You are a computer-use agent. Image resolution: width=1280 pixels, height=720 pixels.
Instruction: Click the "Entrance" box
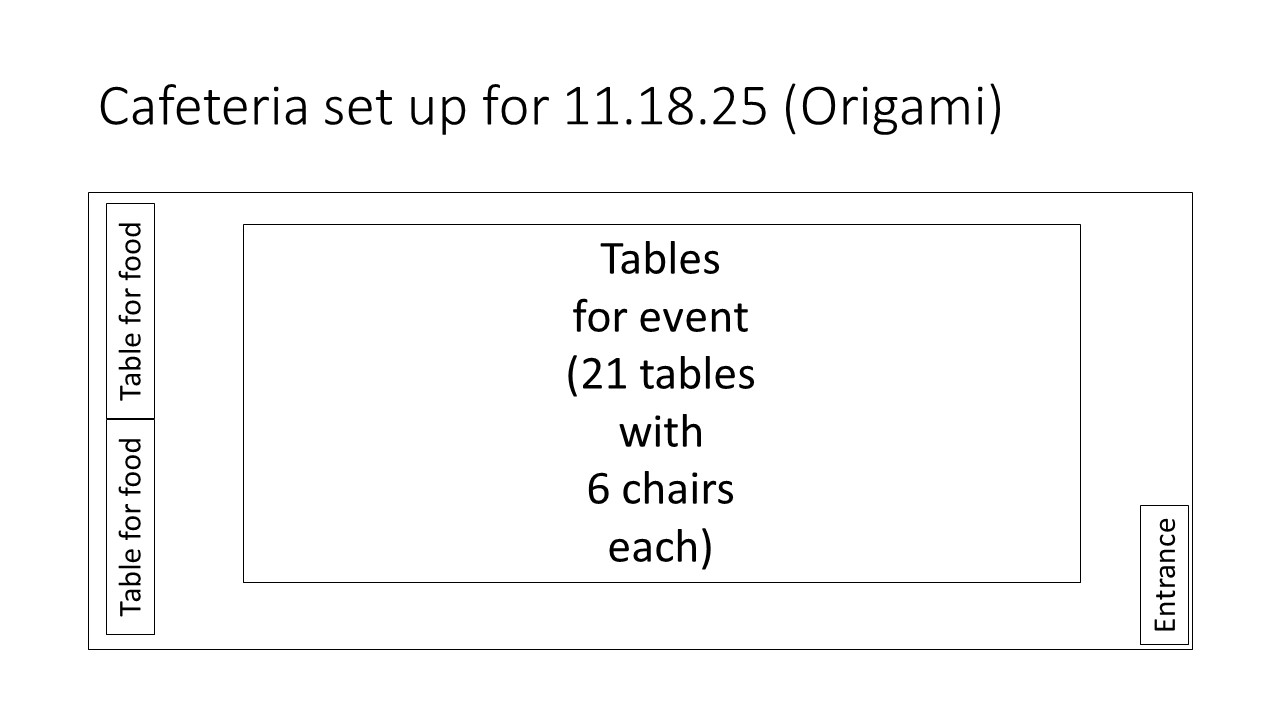click(x=1165, y=575)
